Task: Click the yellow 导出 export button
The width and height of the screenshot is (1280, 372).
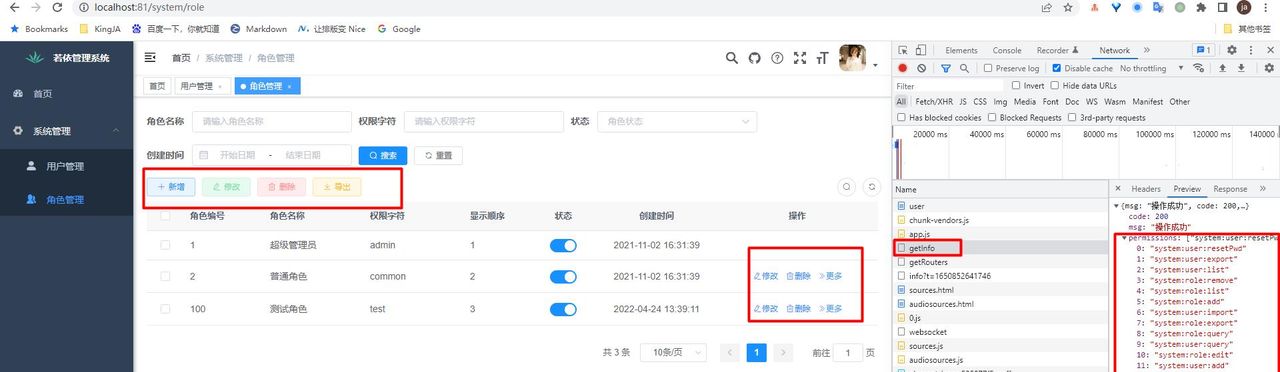Action: [337, 186]
